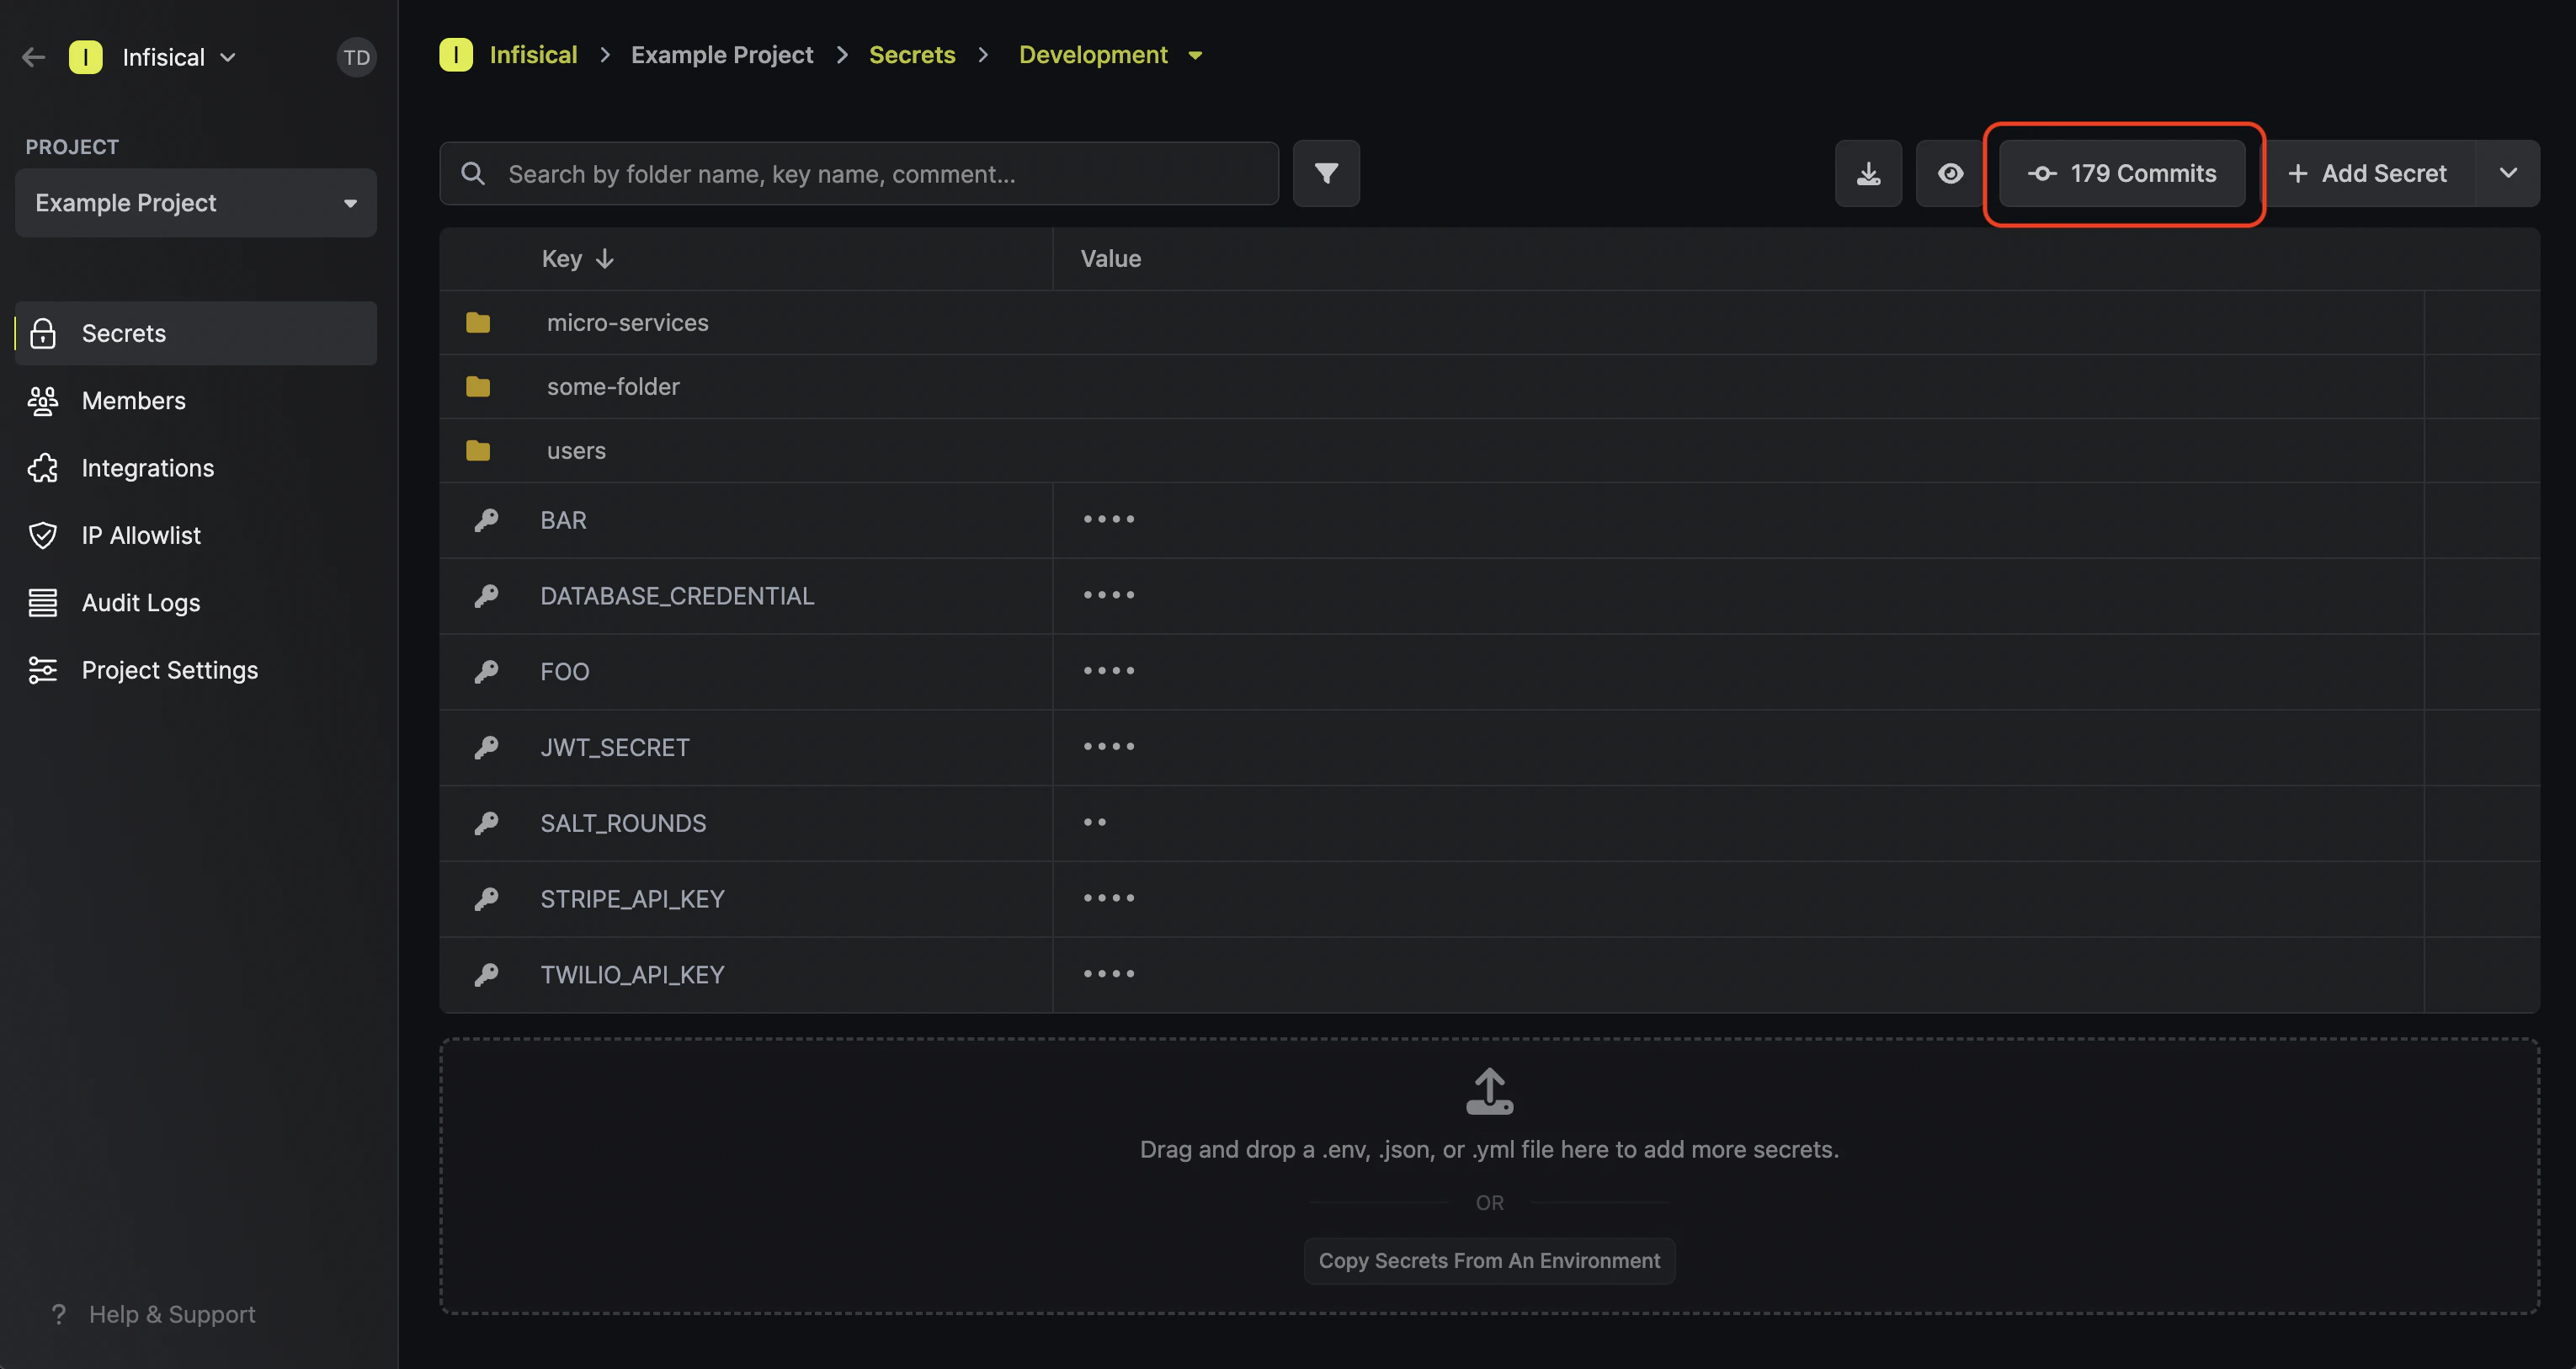Click the masked value of FOO
Screen dimensions: 2576x1369
coord(1109,672)
